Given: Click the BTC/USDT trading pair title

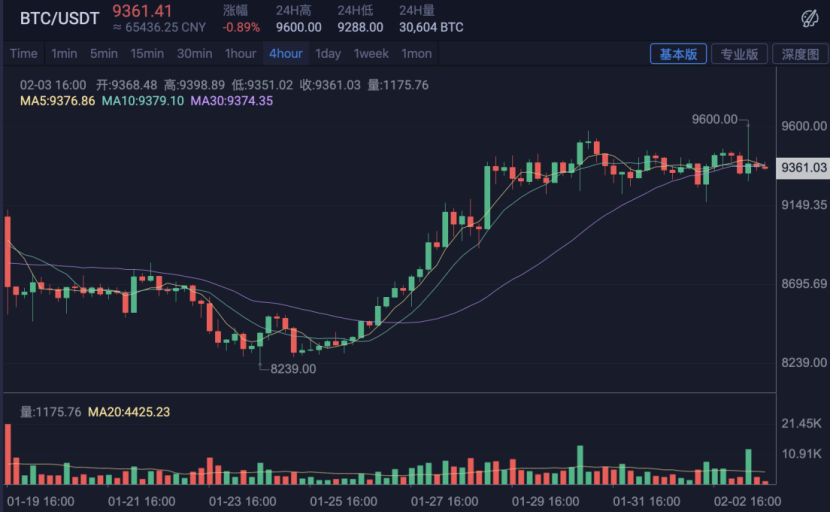Looking at the screenshot, I should 60,18.
